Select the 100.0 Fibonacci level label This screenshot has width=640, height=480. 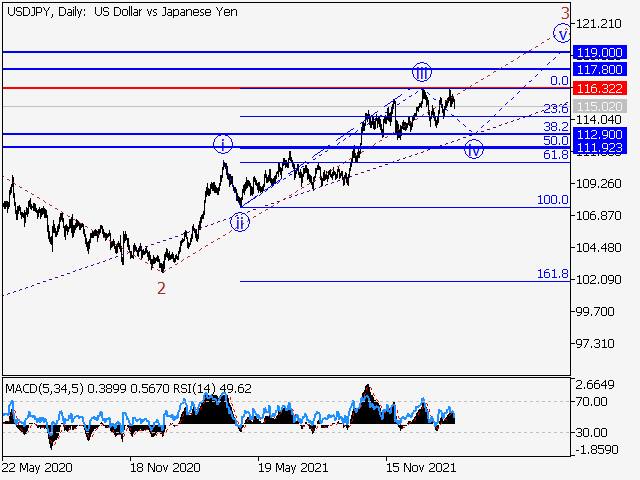[x=552, y=200]
